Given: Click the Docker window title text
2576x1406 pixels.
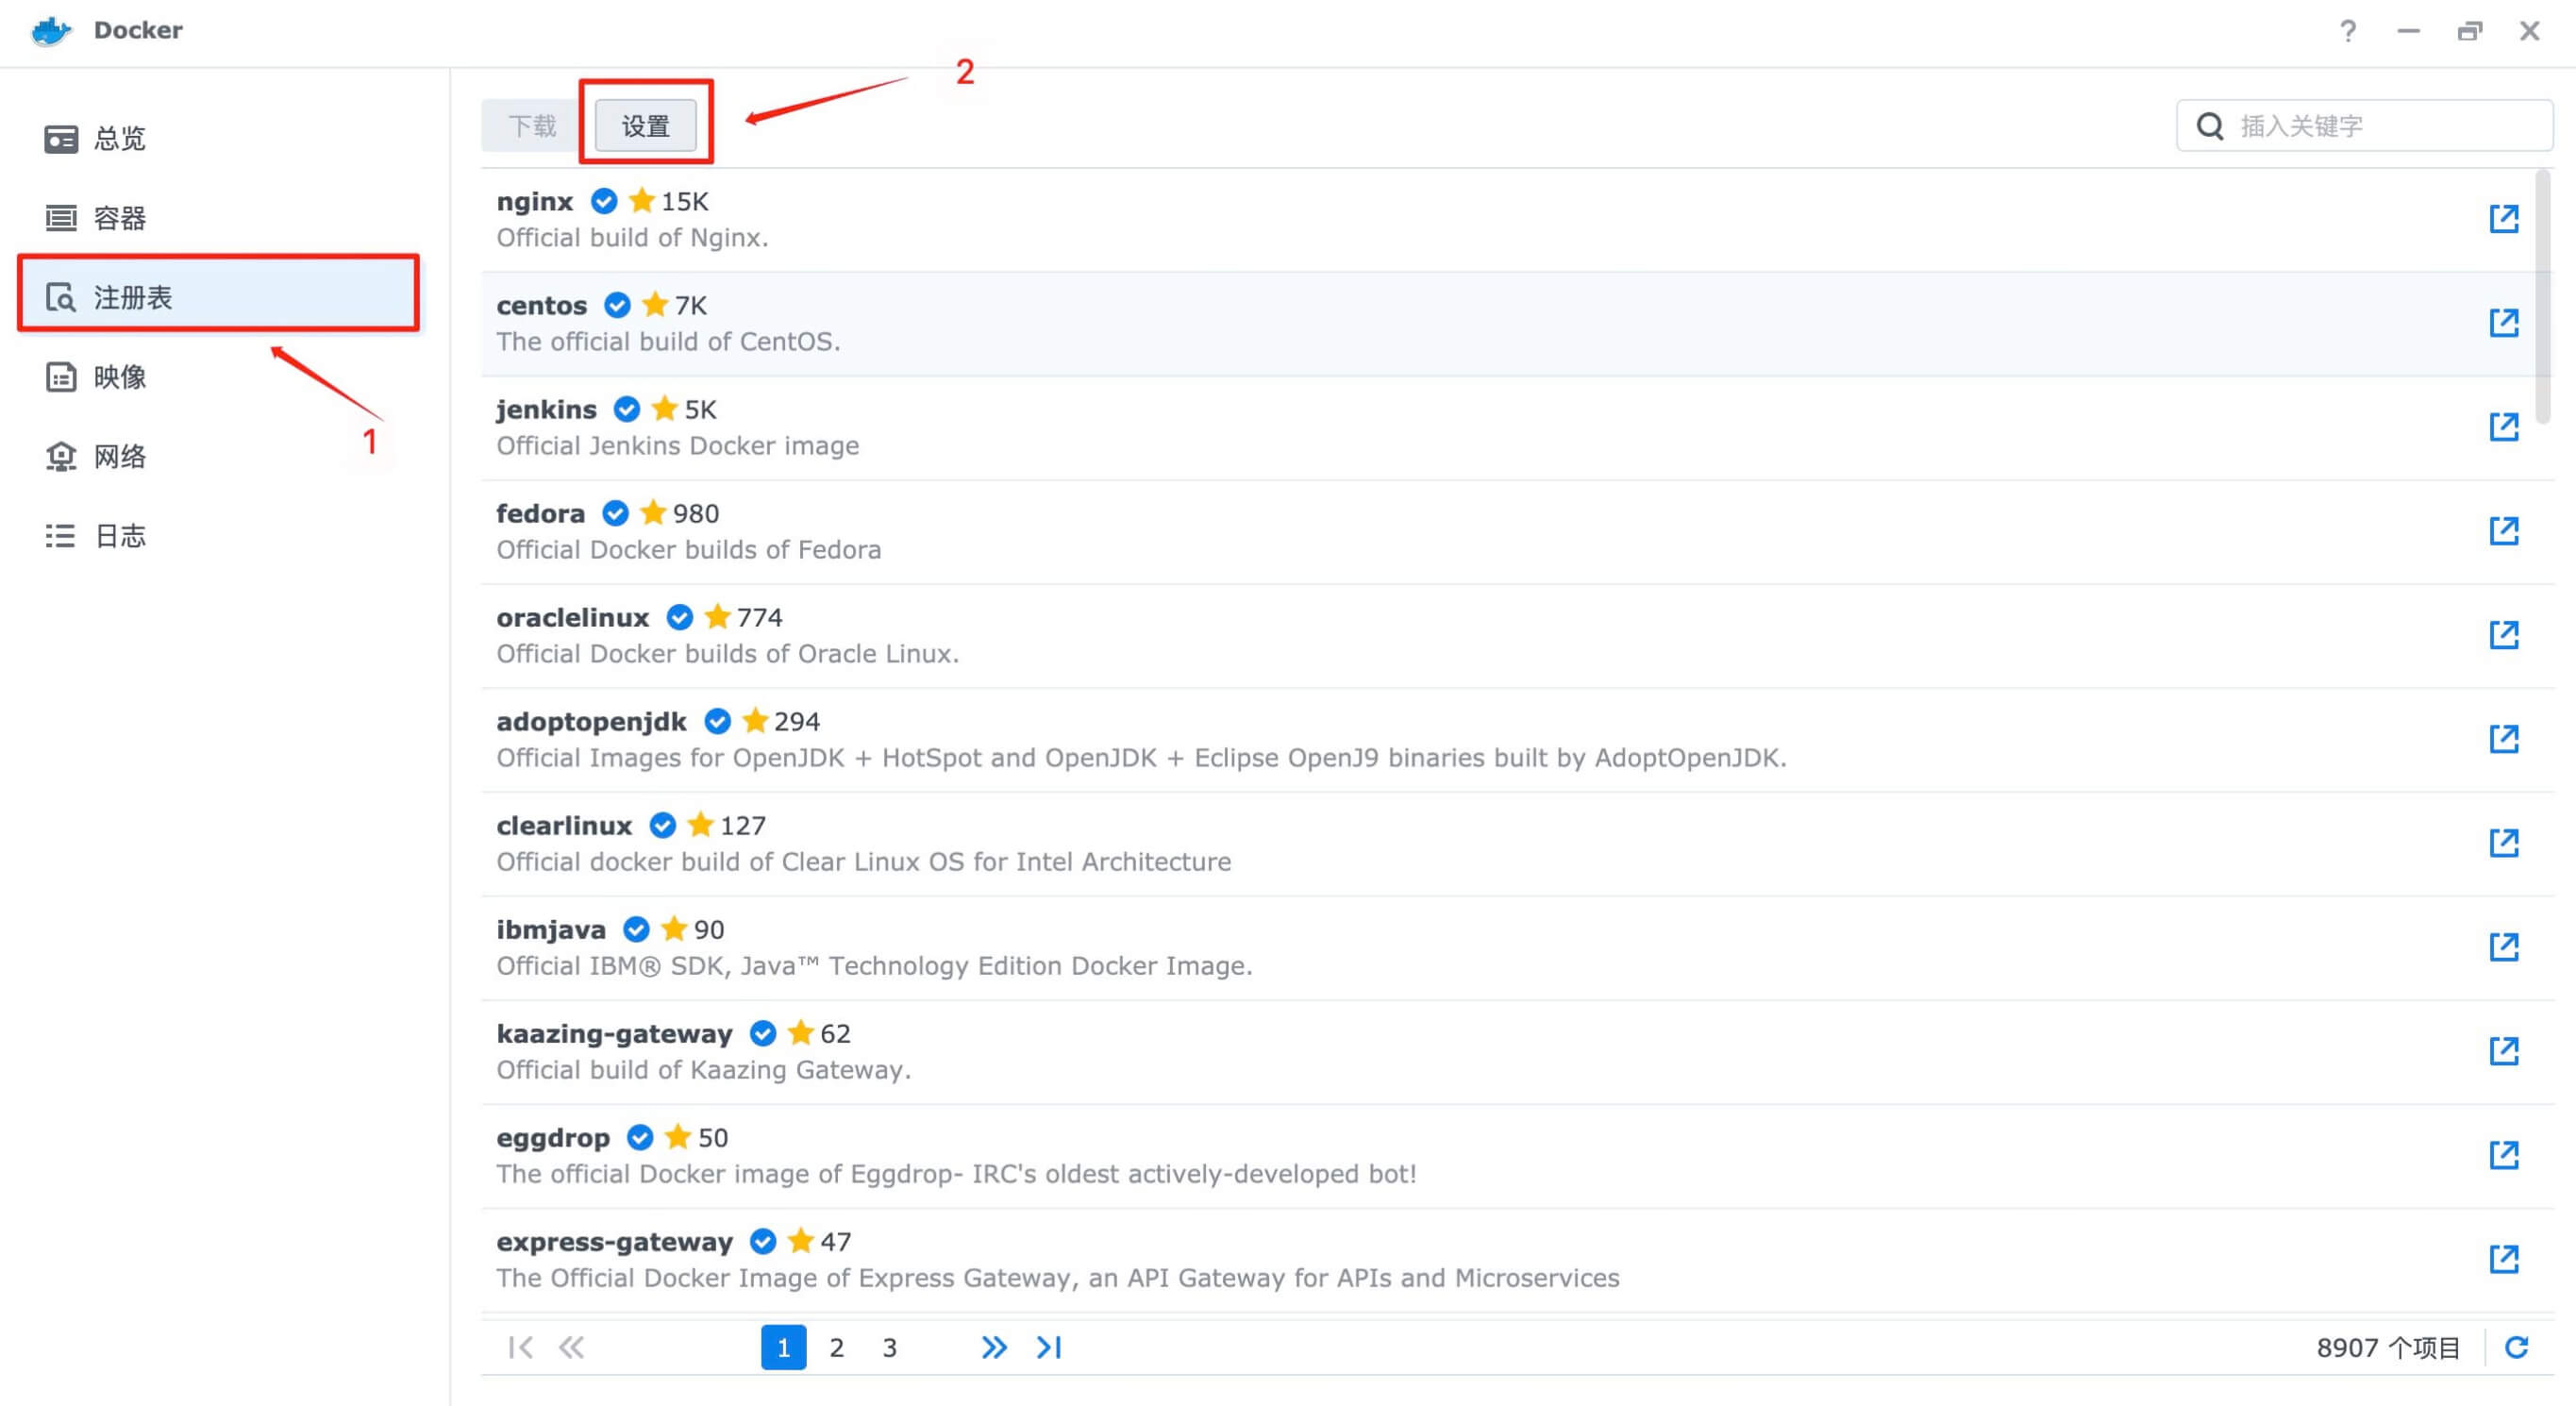Looking at the screenshot, I should 138,30.
